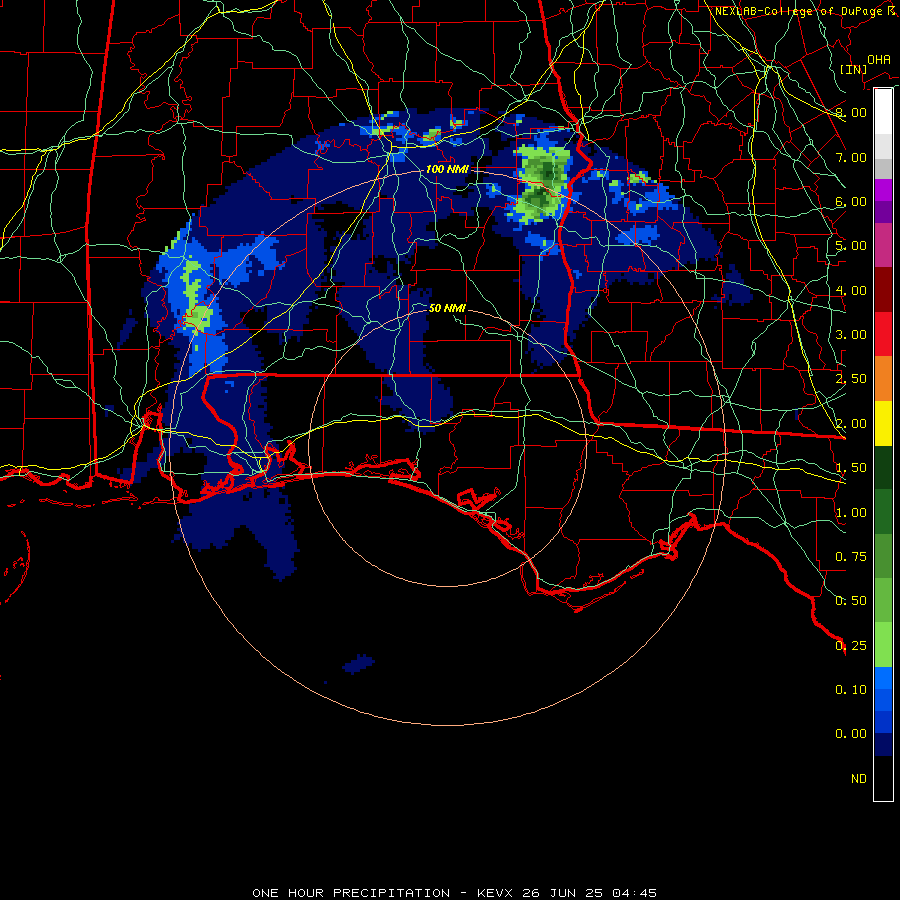The height and width of the screenshot is (900, 900).
Task: Click the 2.00 legend value
Action: [x=851, y=424]
